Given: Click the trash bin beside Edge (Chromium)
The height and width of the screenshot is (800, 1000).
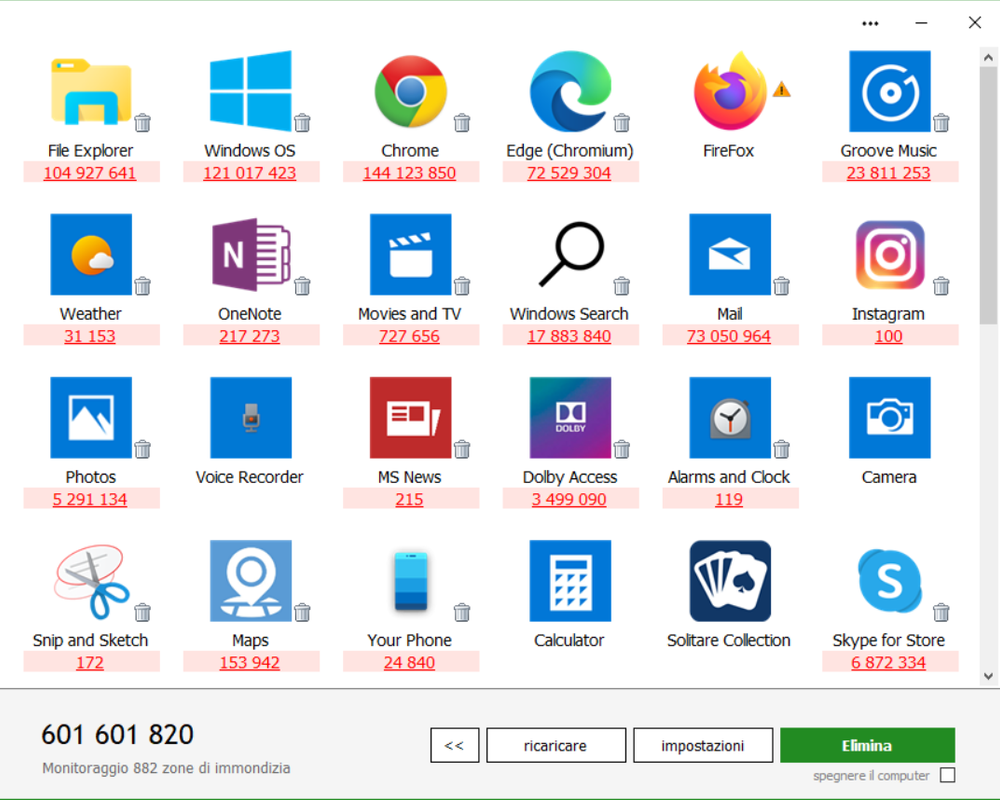Looking at the screenshot, I should click(622, 122).
